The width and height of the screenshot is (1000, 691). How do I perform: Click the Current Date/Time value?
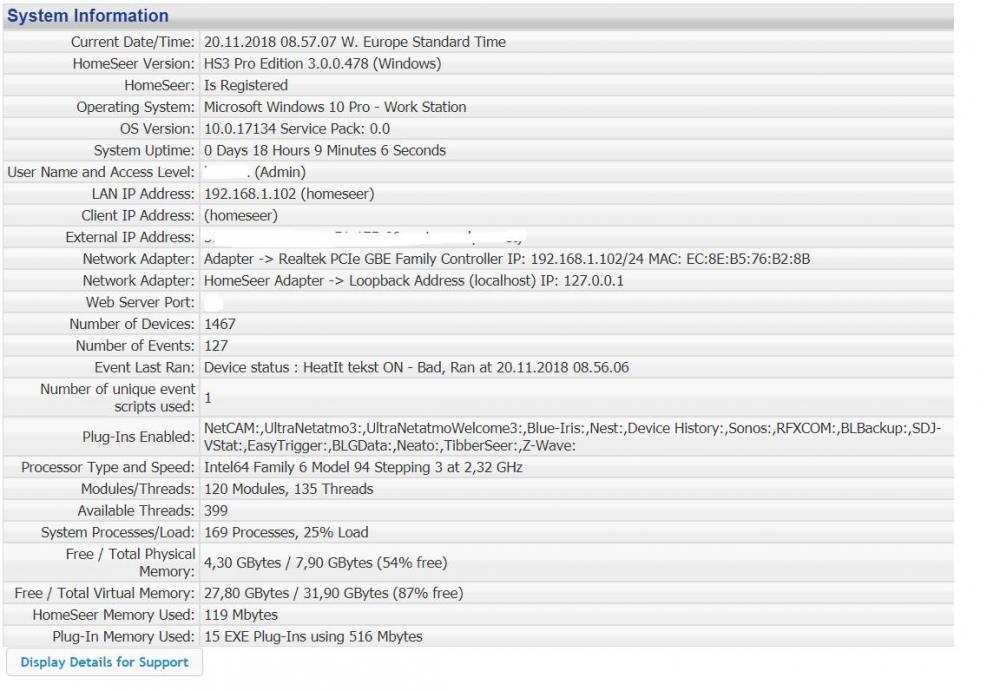click(354, 42)
